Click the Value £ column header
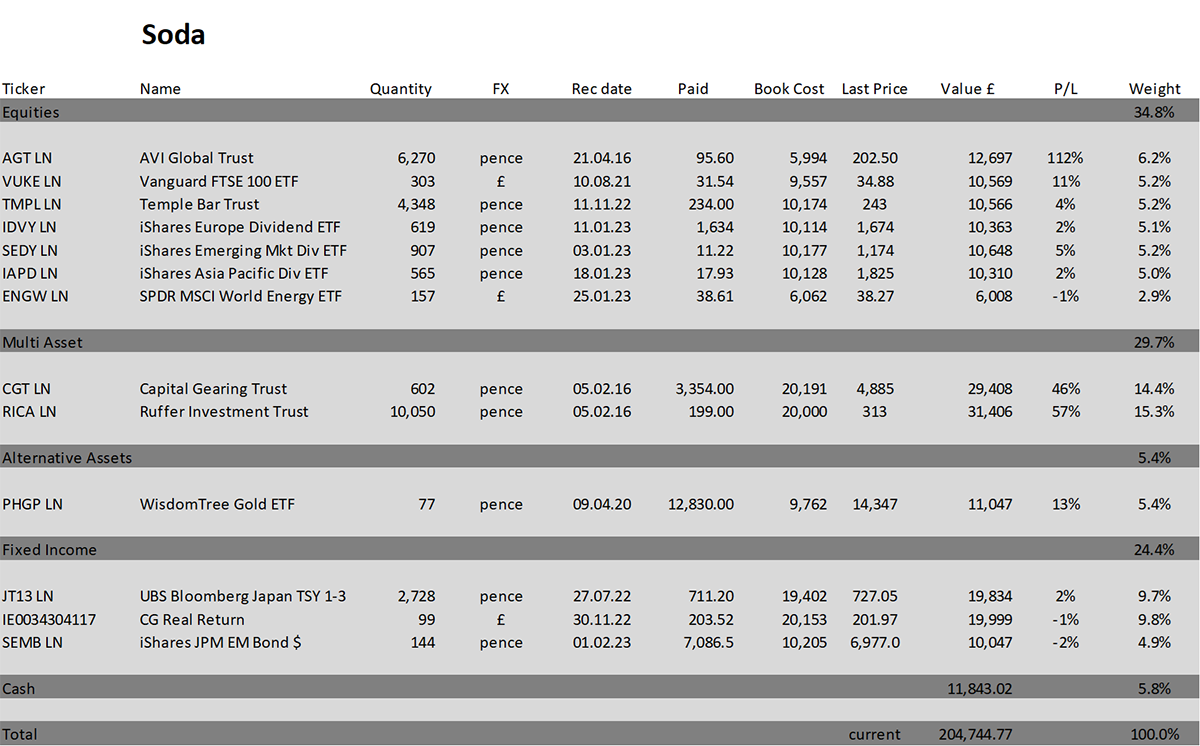The image size is (1200, 746). (x=967, y=89)
